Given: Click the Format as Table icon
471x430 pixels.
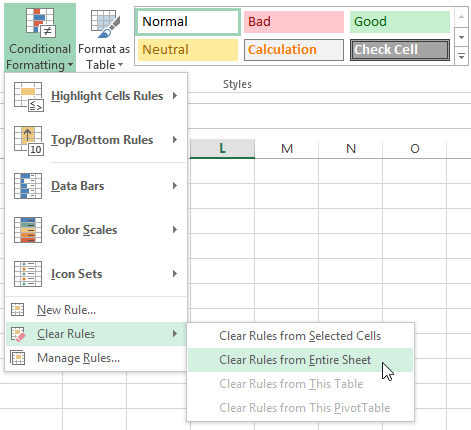Looking at the screenshot, I should click(x=105, y=23).
